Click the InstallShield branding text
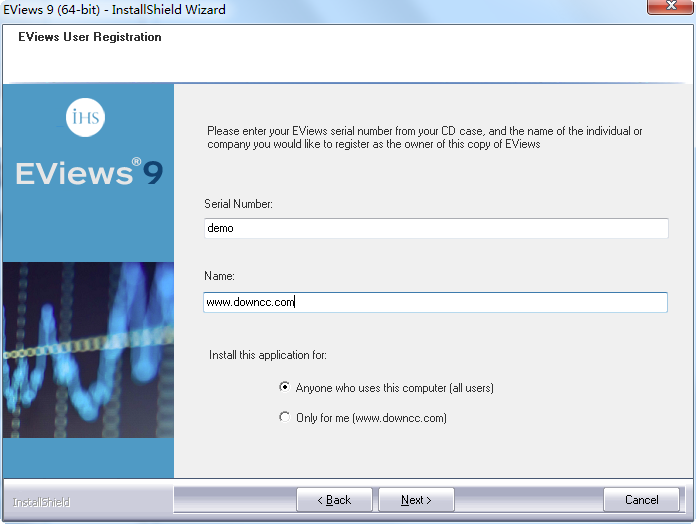The height and width of the screenshot is (524, 696). coord(41,501)
